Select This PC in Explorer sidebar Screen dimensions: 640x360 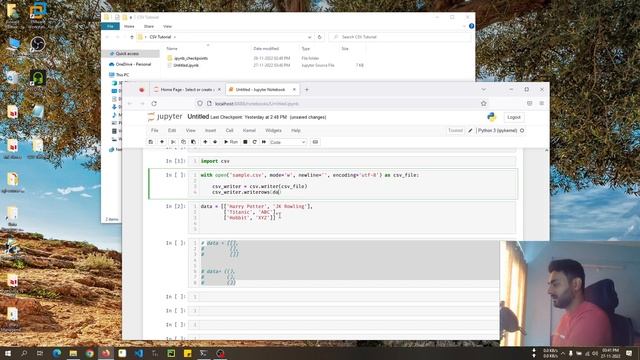[x=122, y=75]
